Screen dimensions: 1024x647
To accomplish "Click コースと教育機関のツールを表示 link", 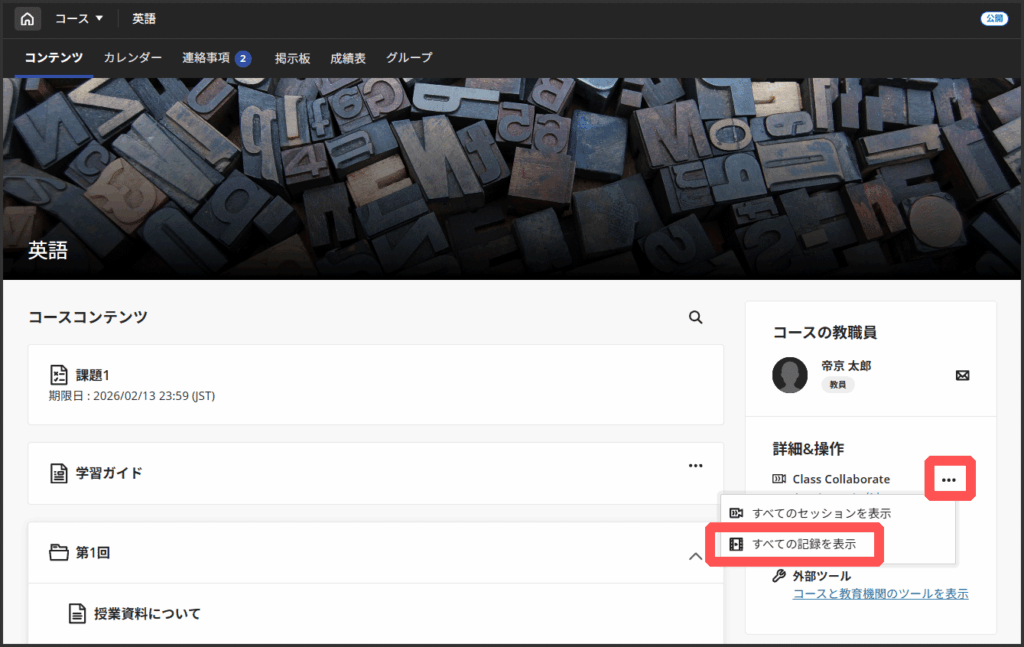I will pyautogui.click(x=880, y=593).
